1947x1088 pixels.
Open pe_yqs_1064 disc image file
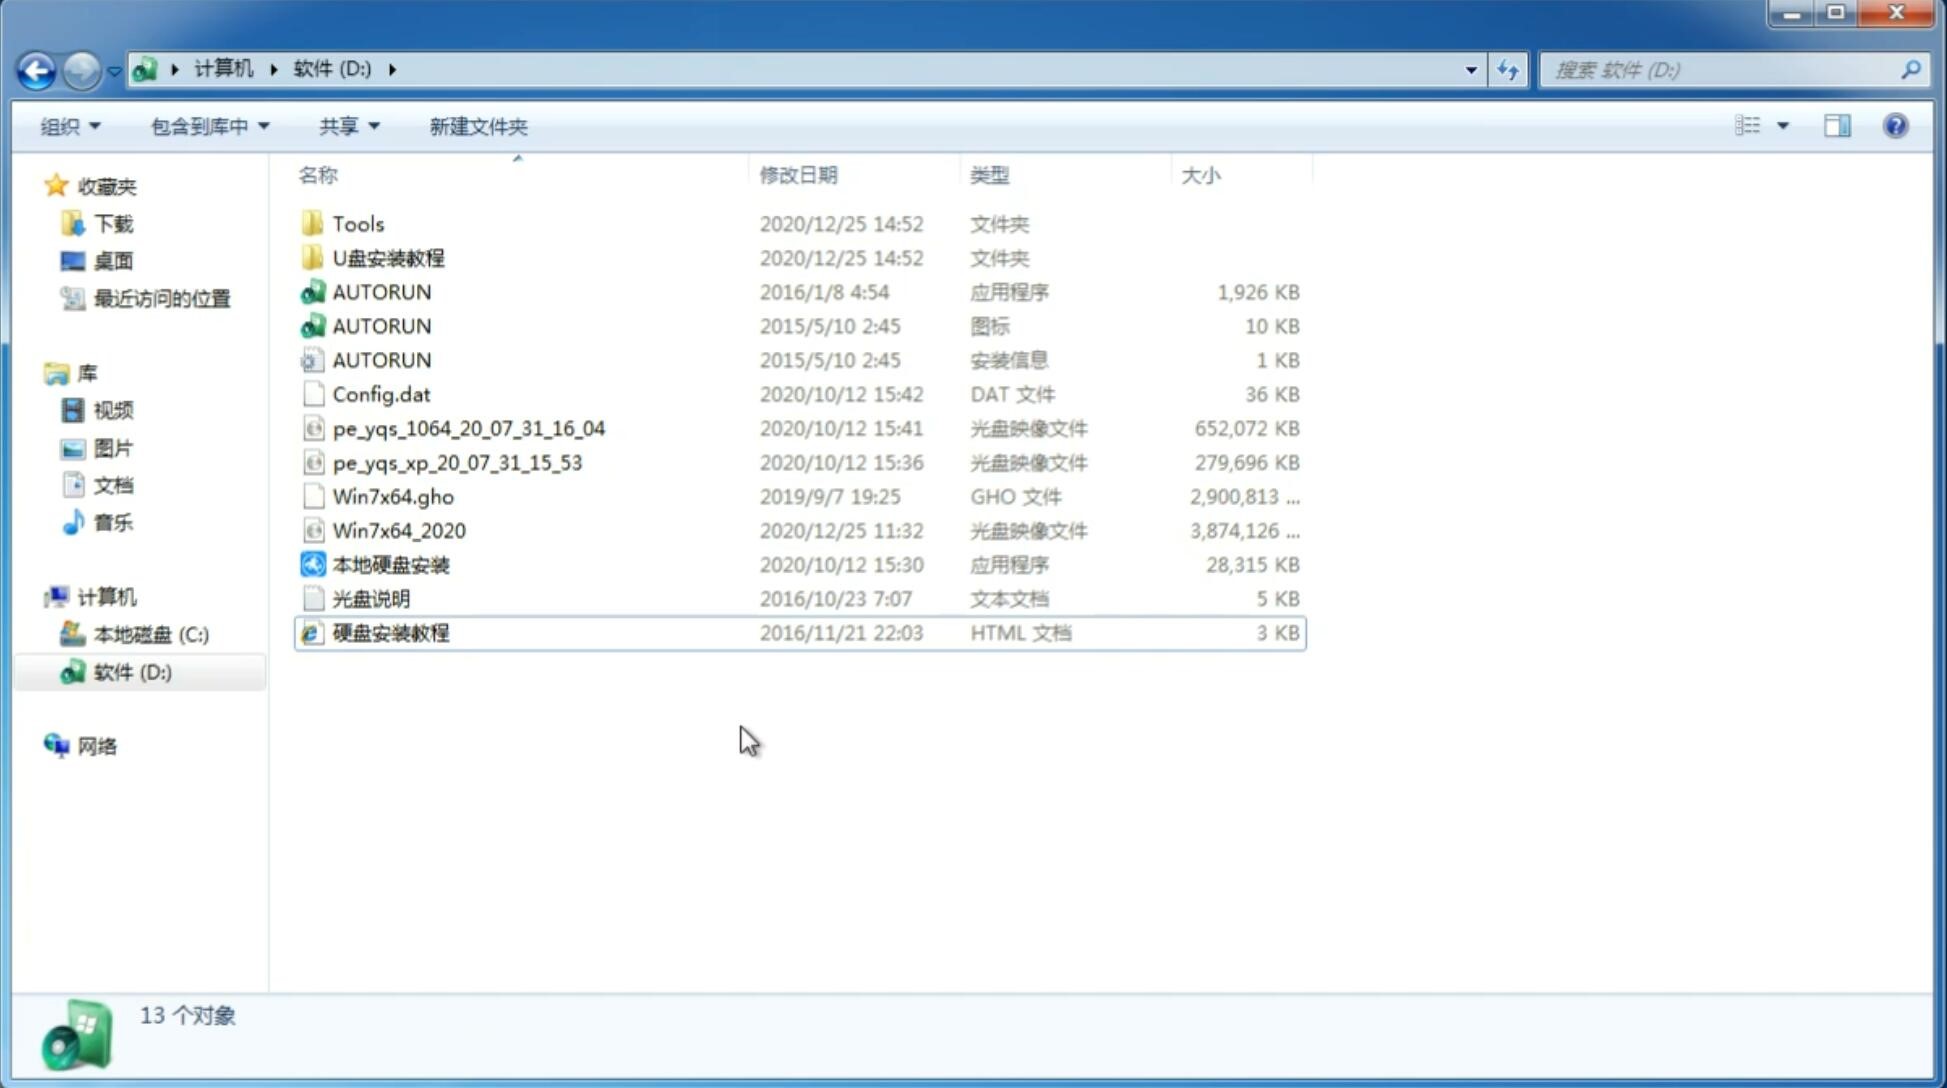469,428
